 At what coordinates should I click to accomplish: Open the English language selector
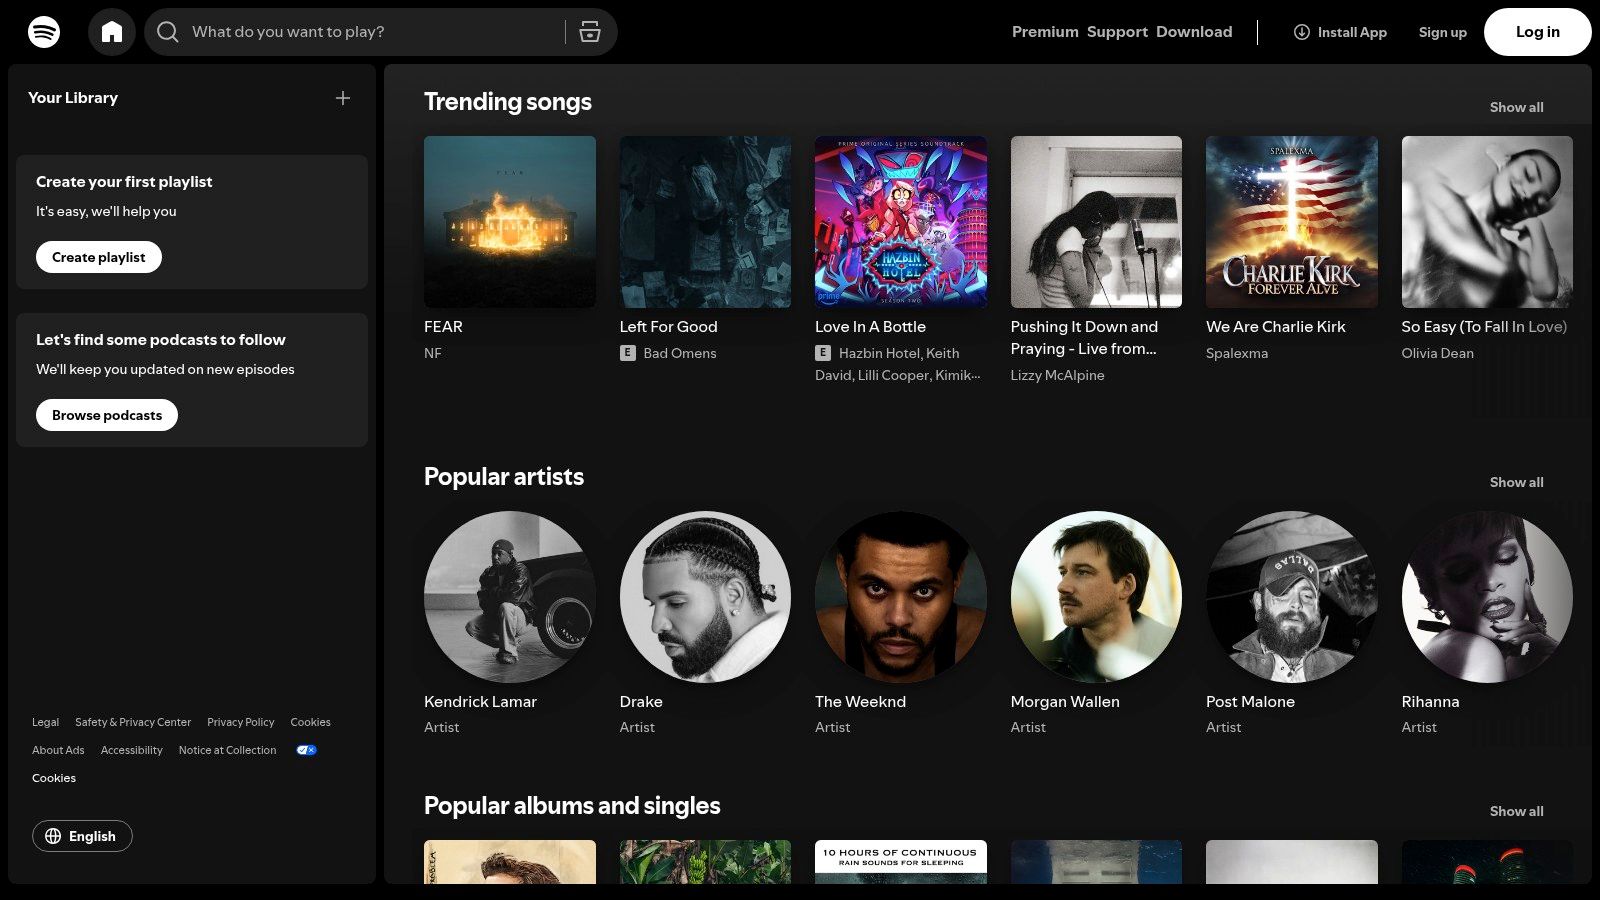pyautogui.click(x=82, y=836)
